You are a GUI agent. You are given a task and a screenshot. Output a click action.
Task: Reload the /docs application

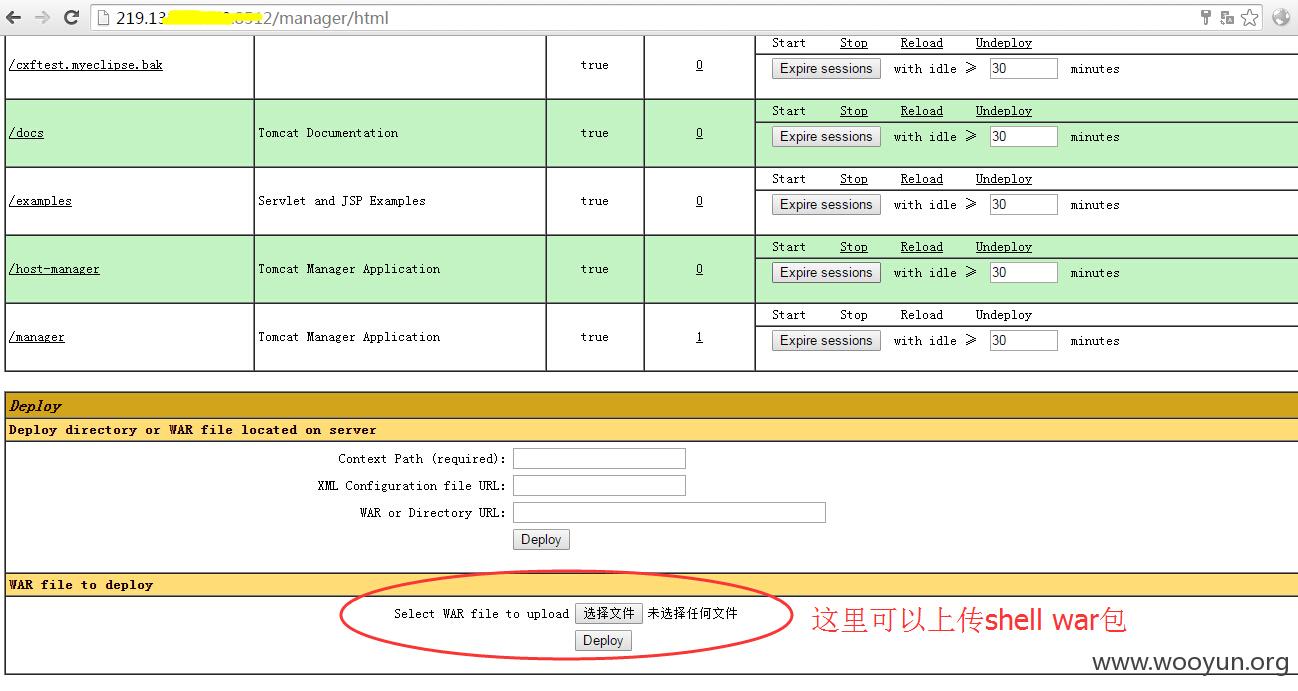coord(922,111)
